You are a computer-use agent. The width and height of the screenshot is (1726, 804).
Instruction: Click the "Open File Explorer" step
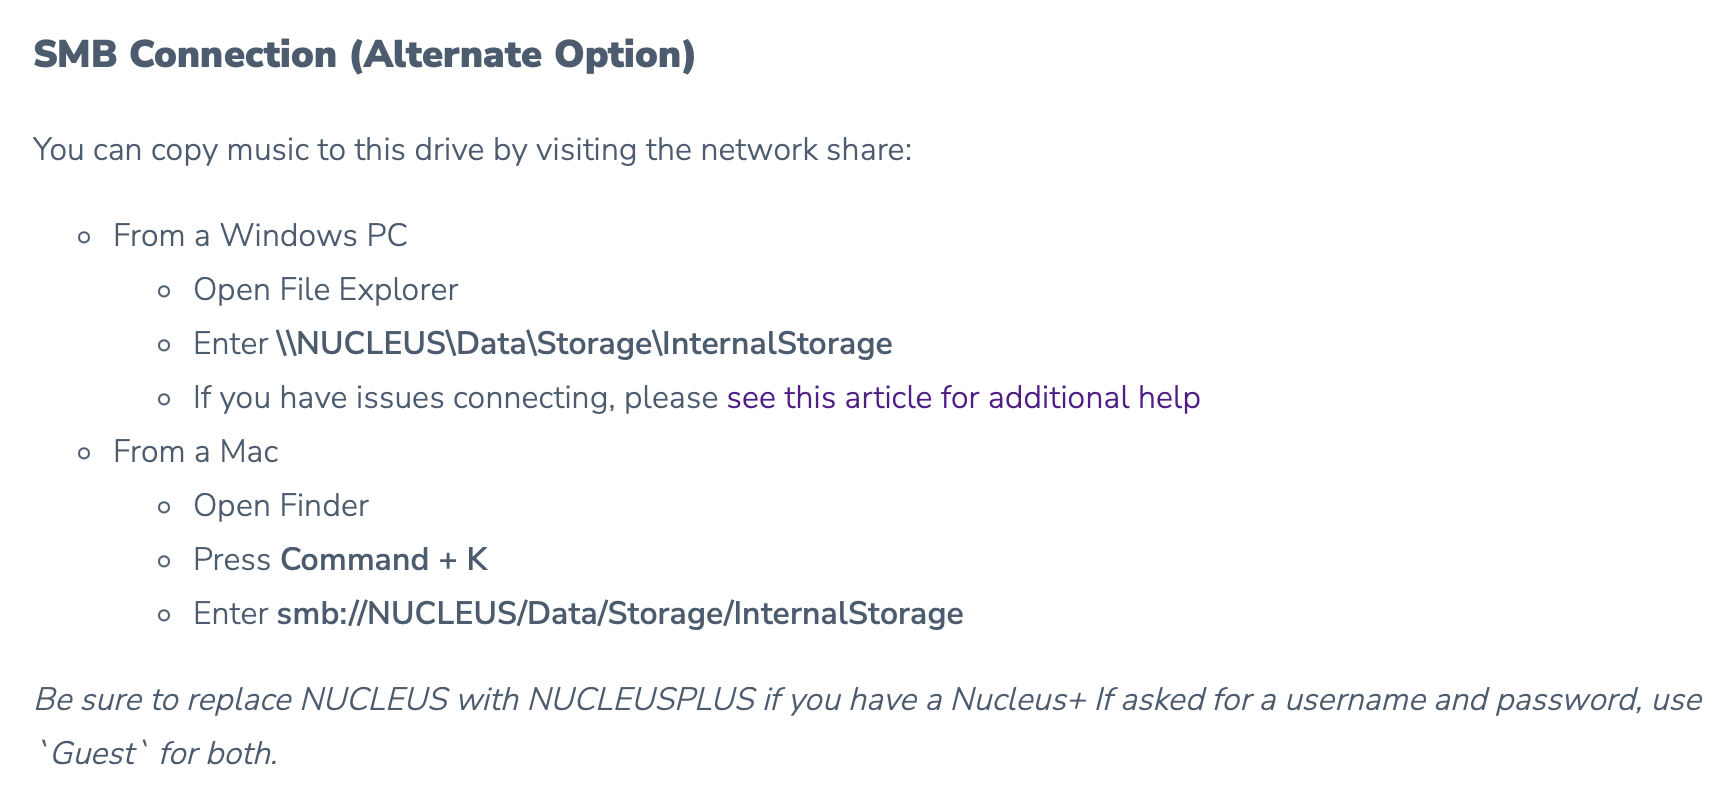click(325, 290)
